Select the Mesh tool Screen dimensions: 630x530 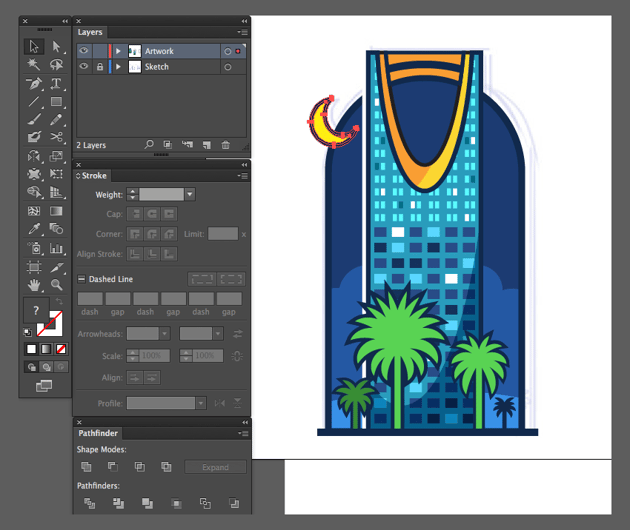tap(34, 211)
